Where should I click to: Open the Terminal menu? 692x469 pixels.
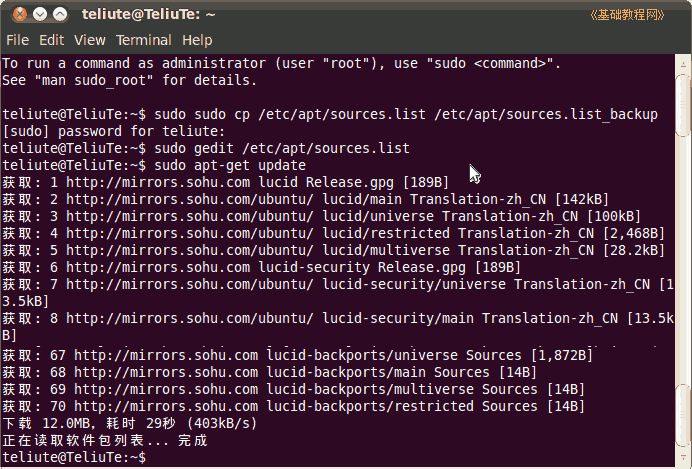tap(144, 40)
